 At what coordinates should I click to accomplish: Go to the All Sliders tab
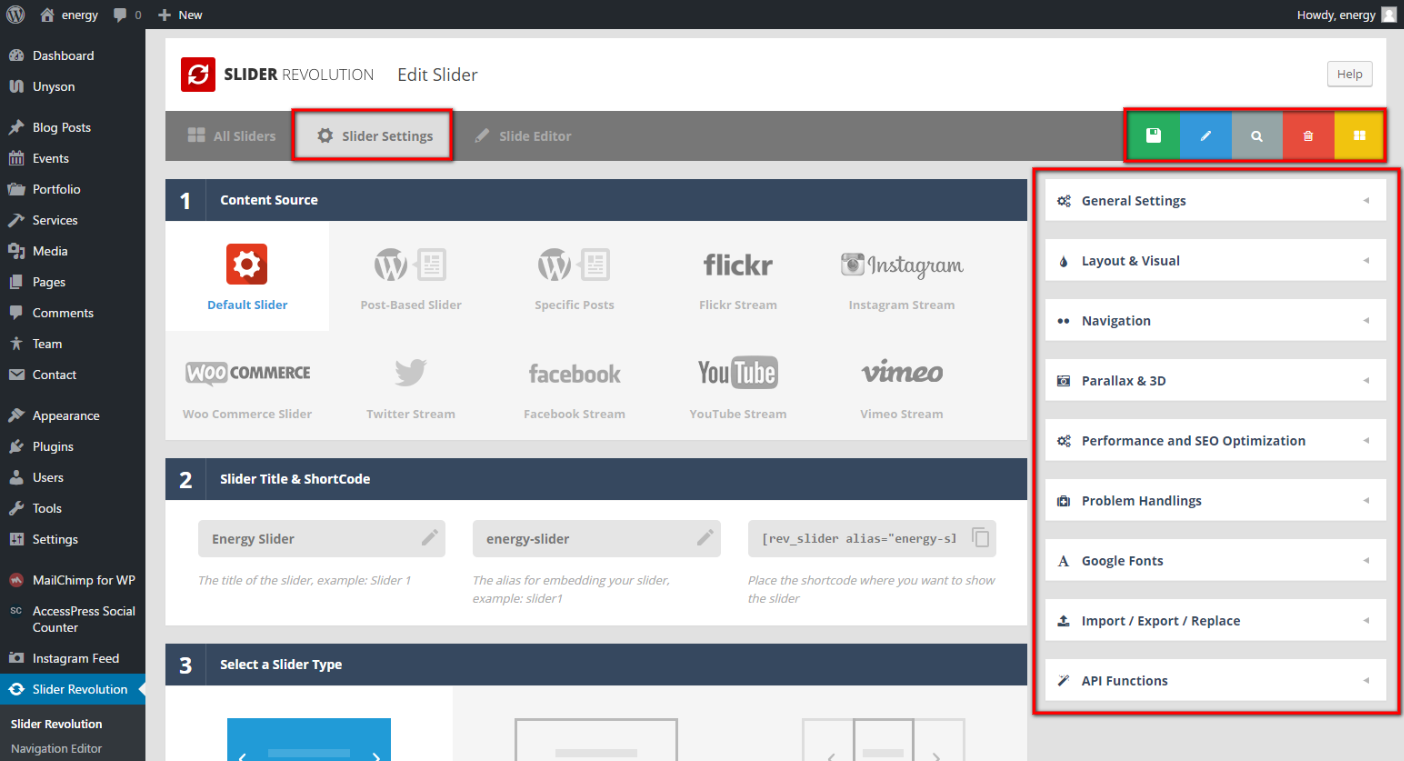(232, 136)
